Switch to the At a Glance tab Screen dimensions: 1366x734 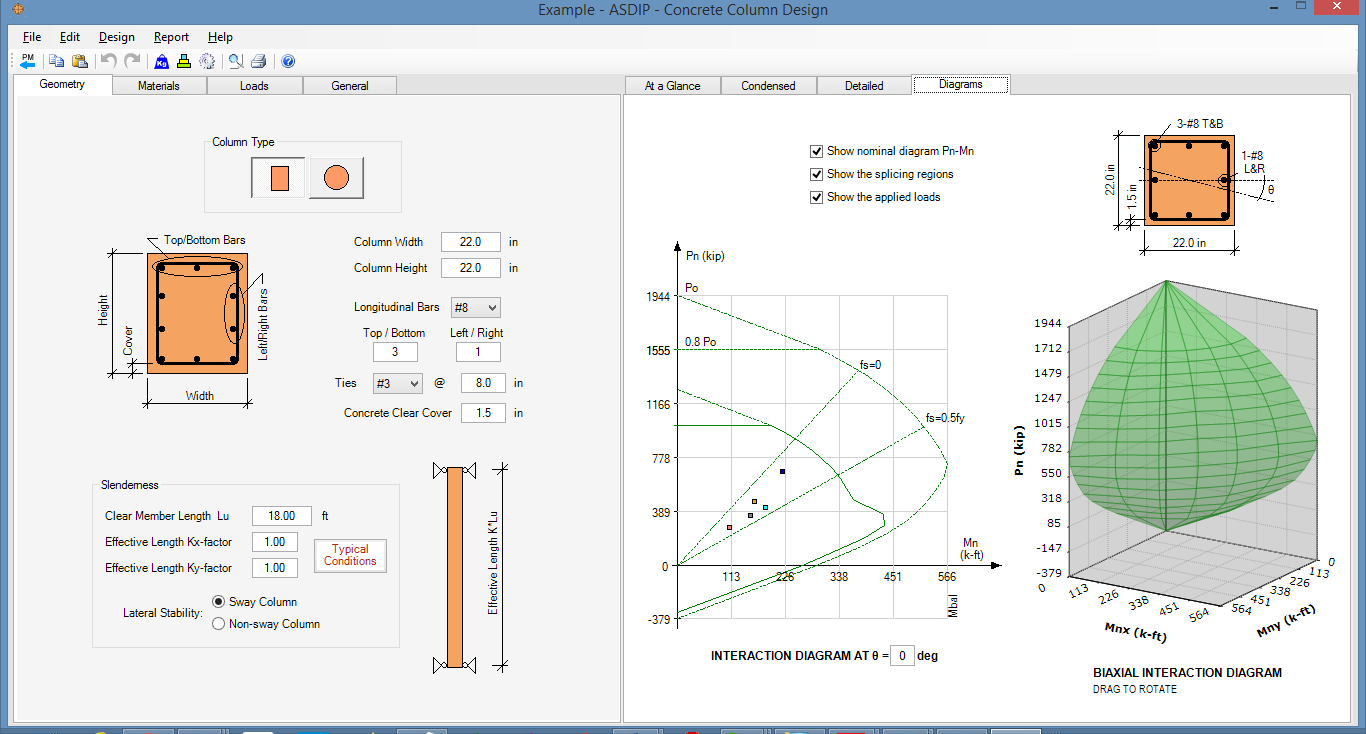[672, 85]
